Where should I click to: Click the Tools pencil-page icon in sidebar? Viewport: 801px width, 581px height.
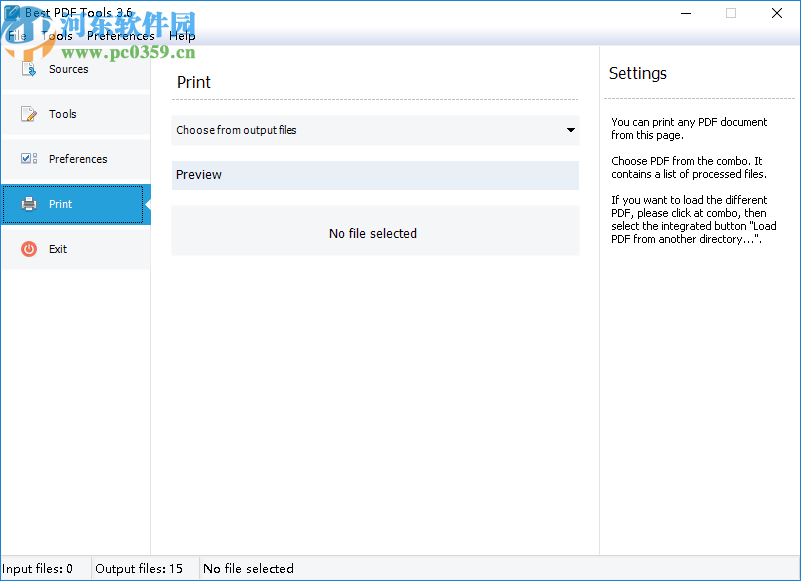click(29, 114)
